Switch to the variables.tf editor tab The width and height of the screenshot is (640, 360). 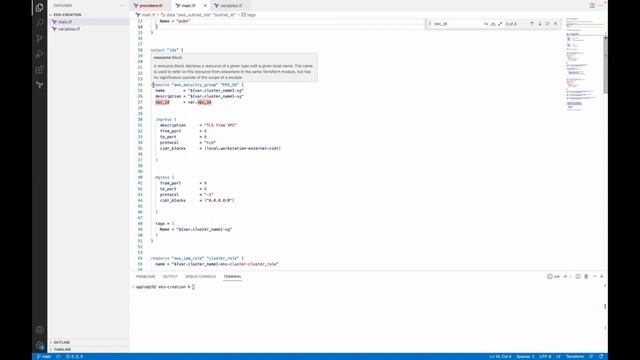[x=231, y=6]
